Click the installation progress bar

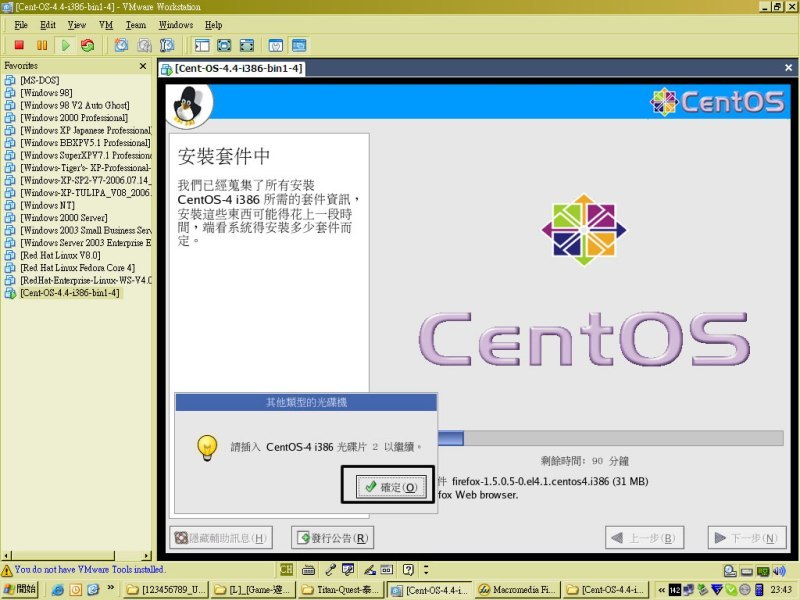[x=611, y=438]
